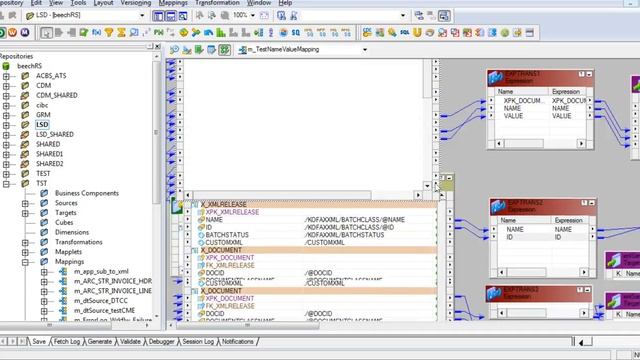Click the green bar chart transformation icon
This screenshot has height=360, width=640.
tap(221, 33)
